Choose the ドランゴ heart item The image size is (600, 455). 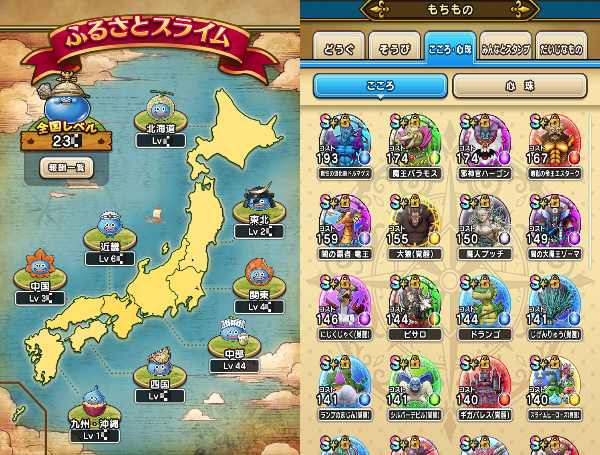(x=485, y=307)
